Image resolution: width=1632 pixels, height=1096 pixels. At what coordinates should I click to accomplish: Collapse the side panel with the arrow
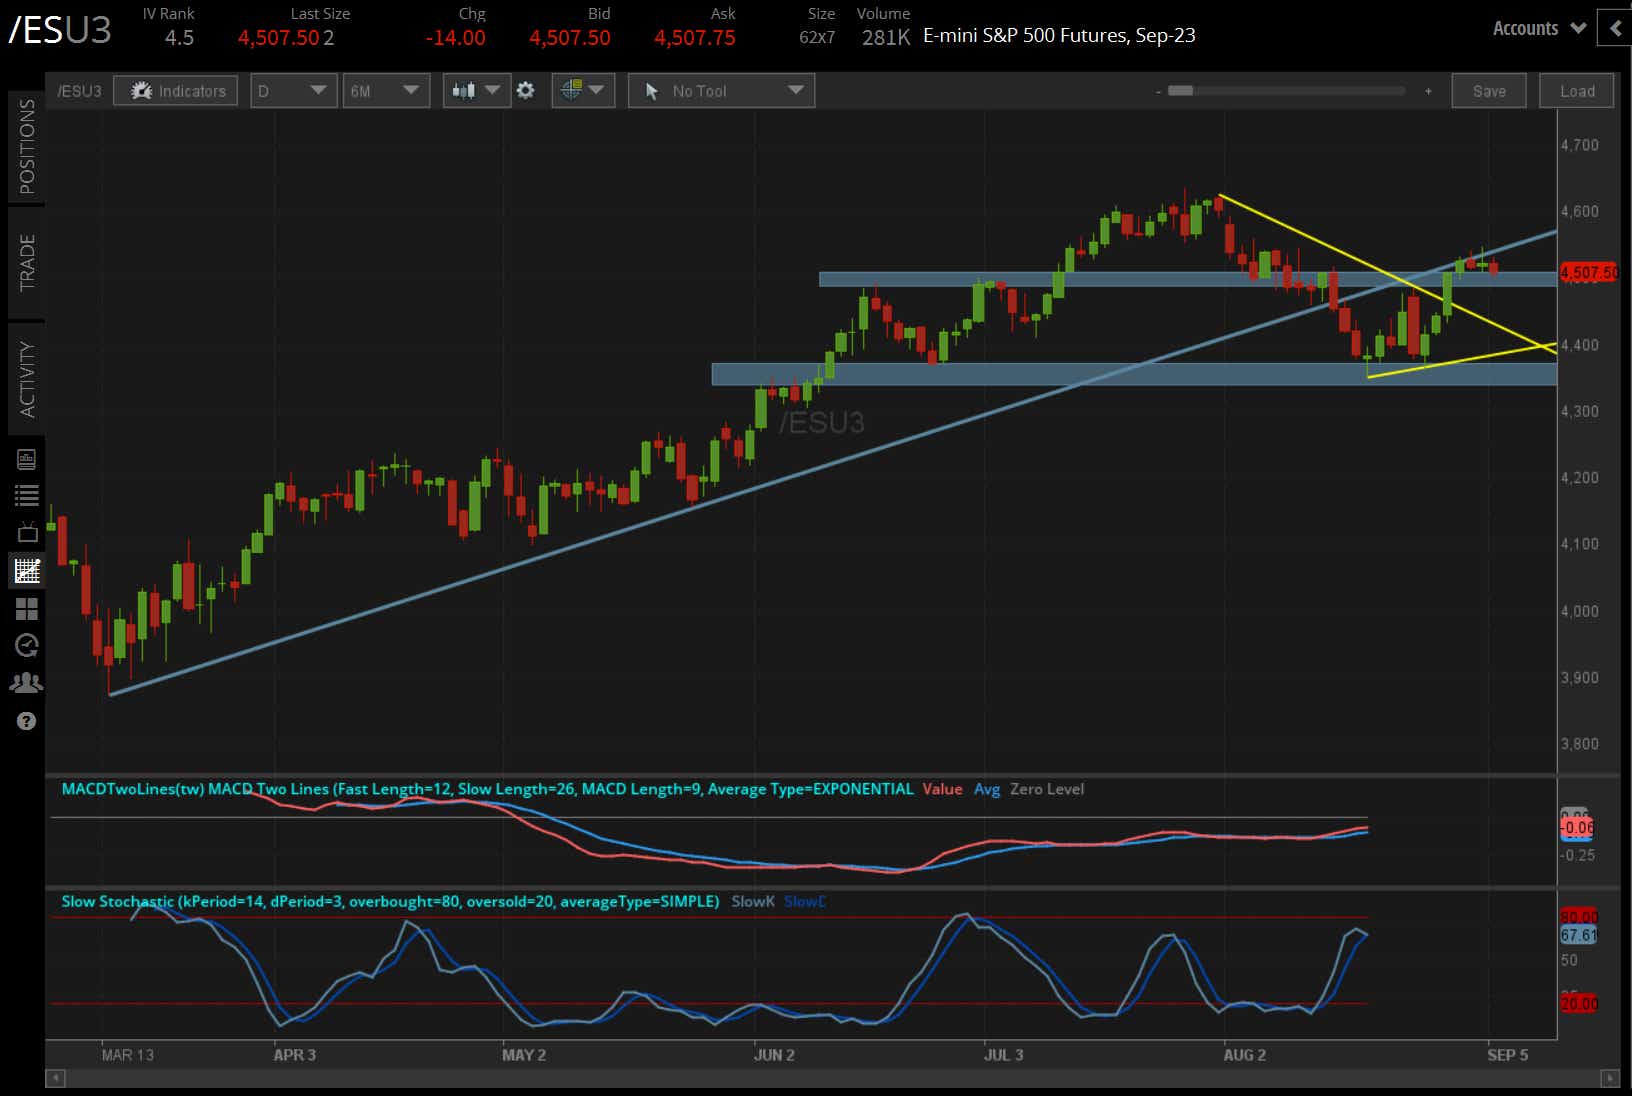pos(1615,29)
